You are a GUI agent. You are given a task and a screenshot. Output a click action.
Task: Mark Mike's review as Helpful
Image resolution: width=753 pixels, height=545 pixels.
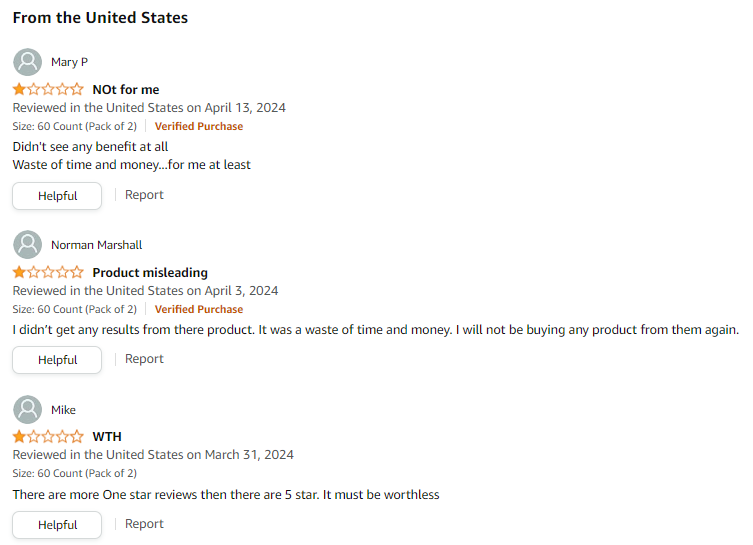[x=57, y=525]
